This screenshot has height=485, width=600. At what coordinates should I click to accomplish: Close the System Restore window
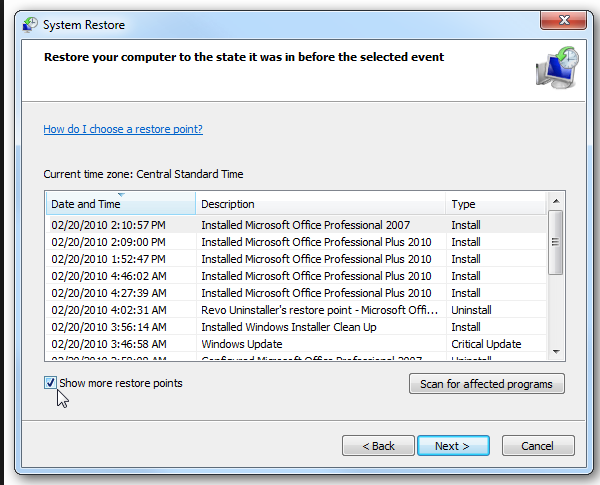[563, 20]
